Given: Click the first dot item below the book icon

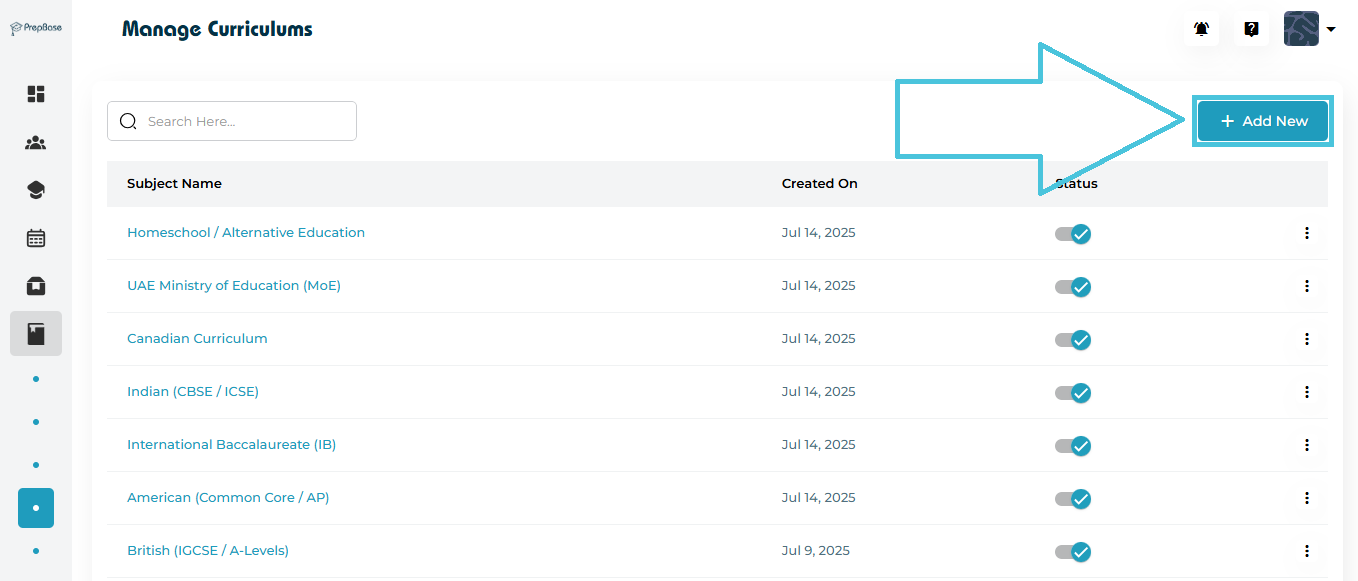Looking at the screenshot, I should coord(36,379).
